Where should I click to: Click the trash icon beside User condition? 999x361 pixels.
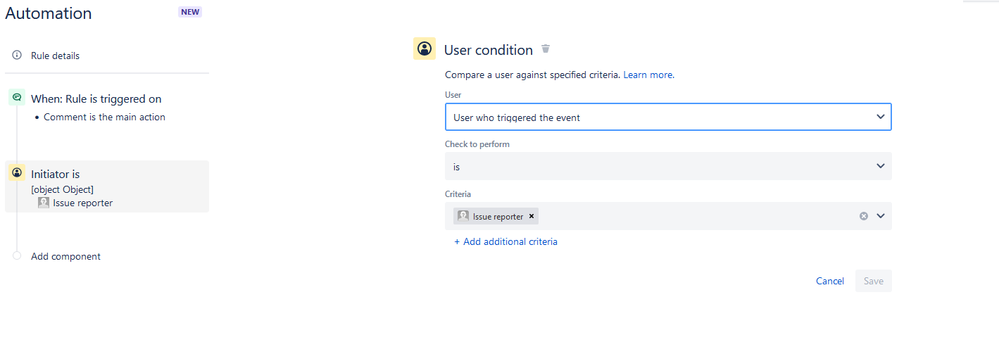coord(545,49)
